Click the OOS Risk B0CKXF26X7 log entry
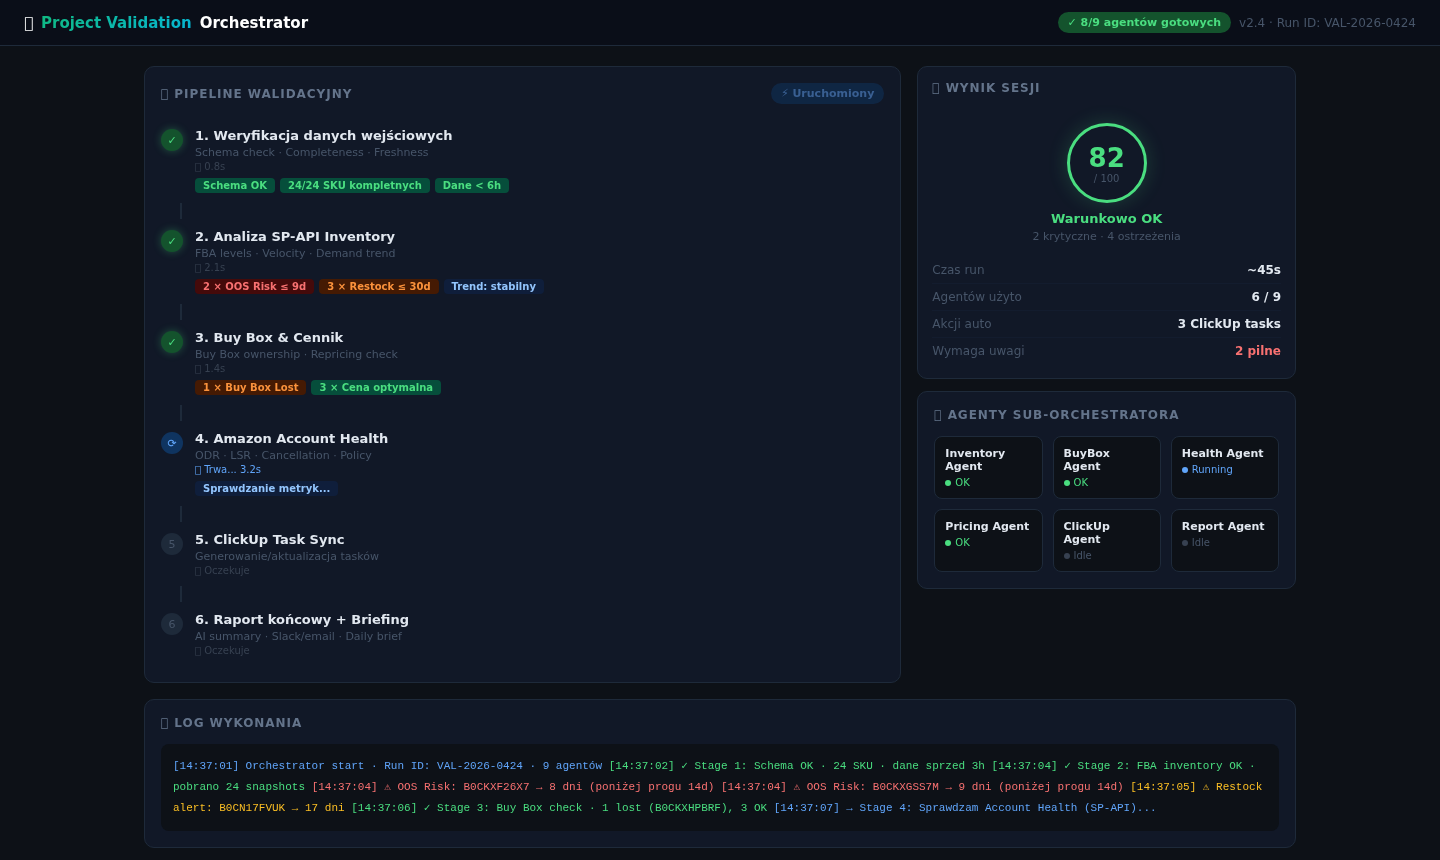1440x860 pixels. [x=513, y=787]
